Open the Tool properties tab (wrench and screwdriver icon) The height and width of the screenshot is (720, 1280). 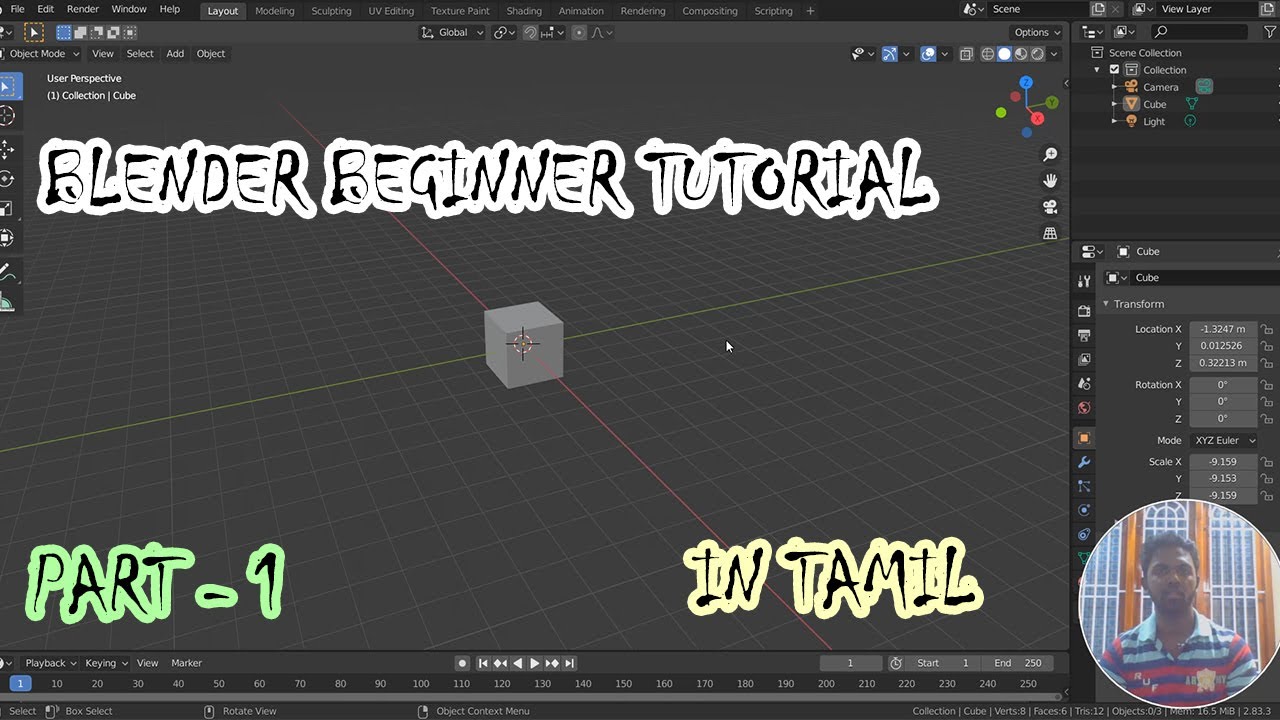click(1084, 282)
